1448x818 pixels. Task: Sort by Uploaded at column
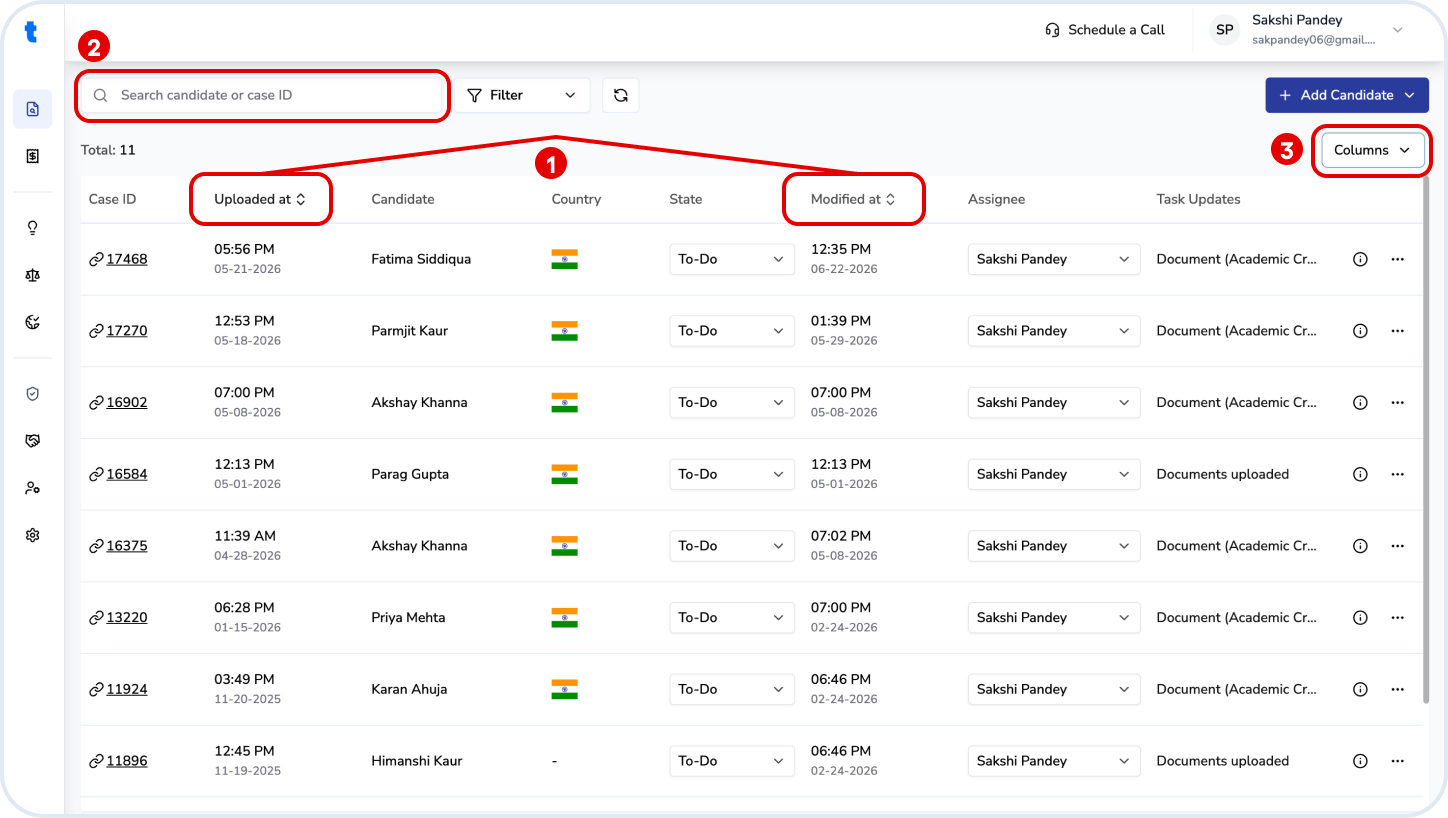(x=260, y=199)
